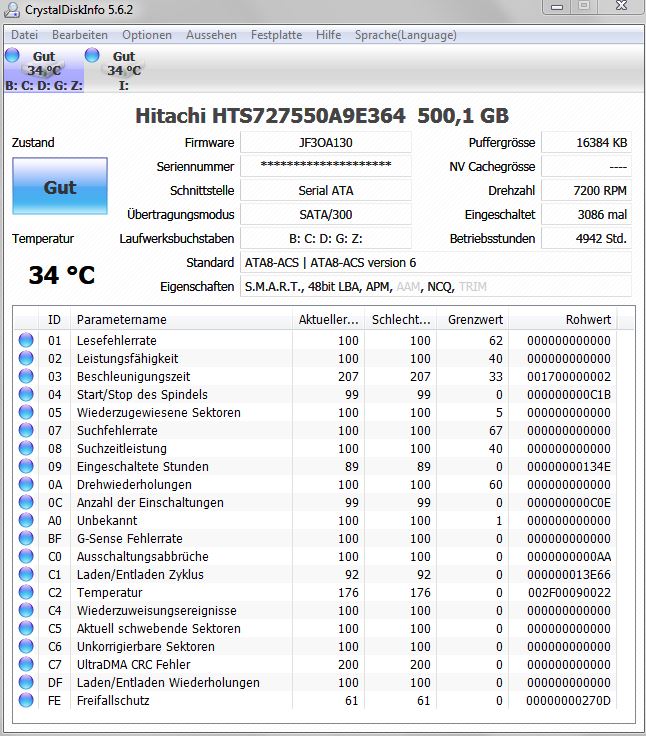Click the Eingeschaltet value 3086 mal

(586, 215)
